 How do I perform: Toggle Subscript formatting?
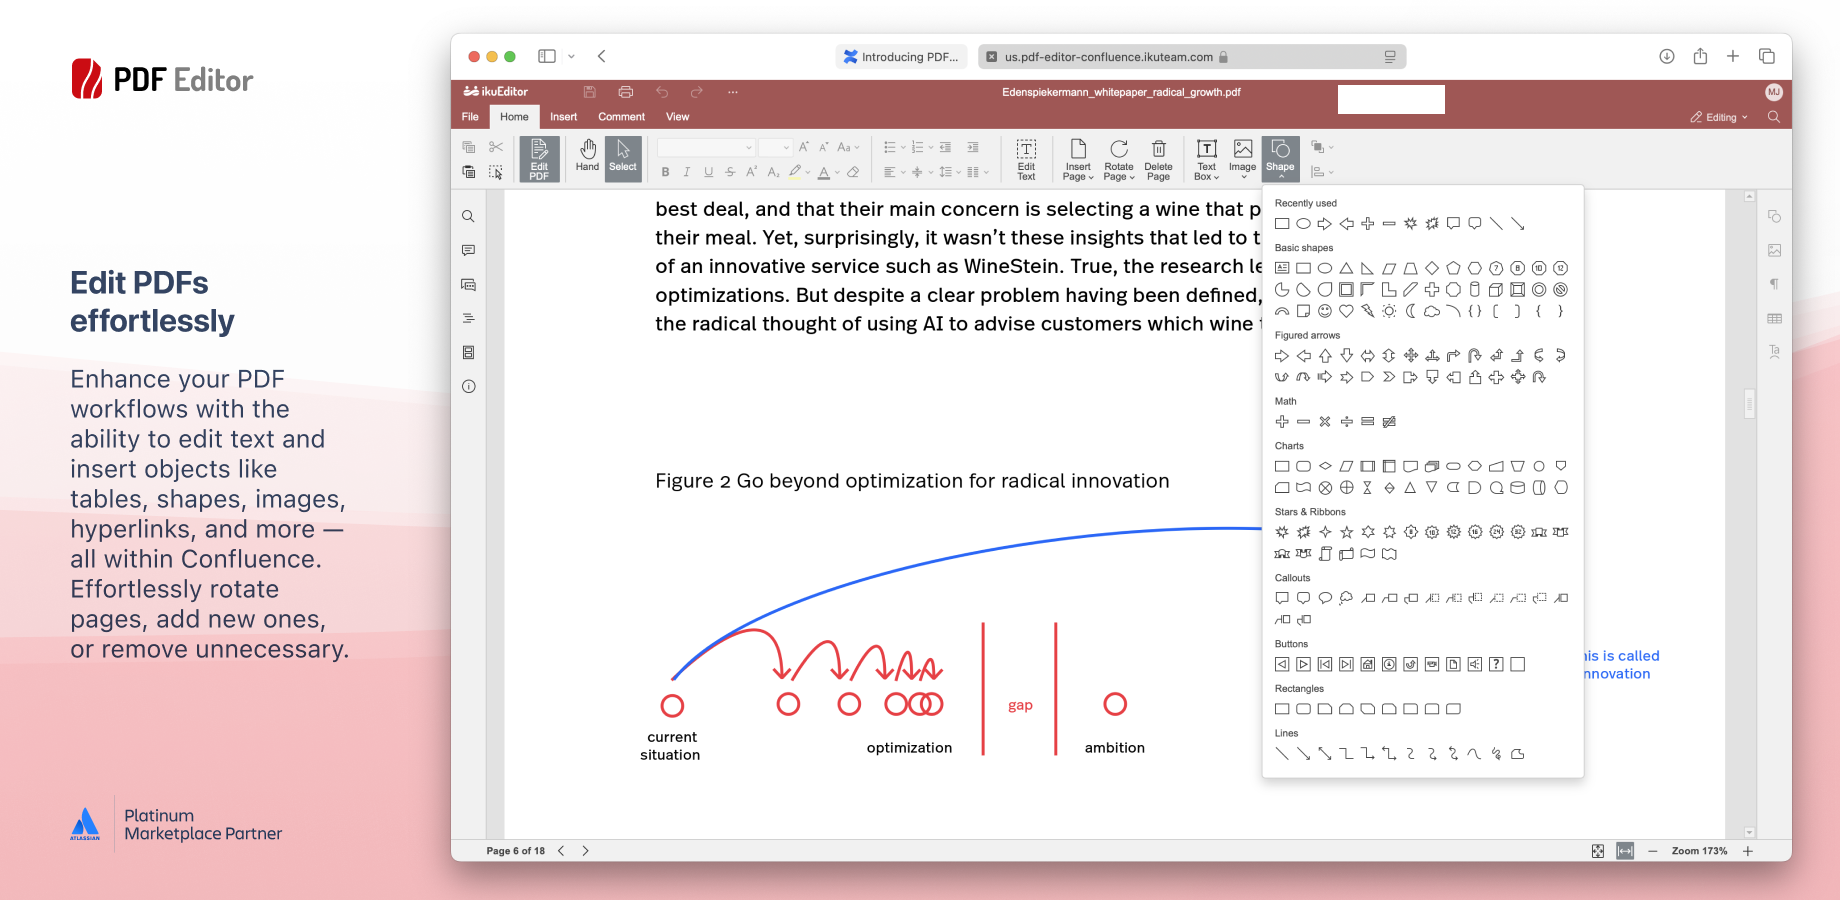[773, 172]
